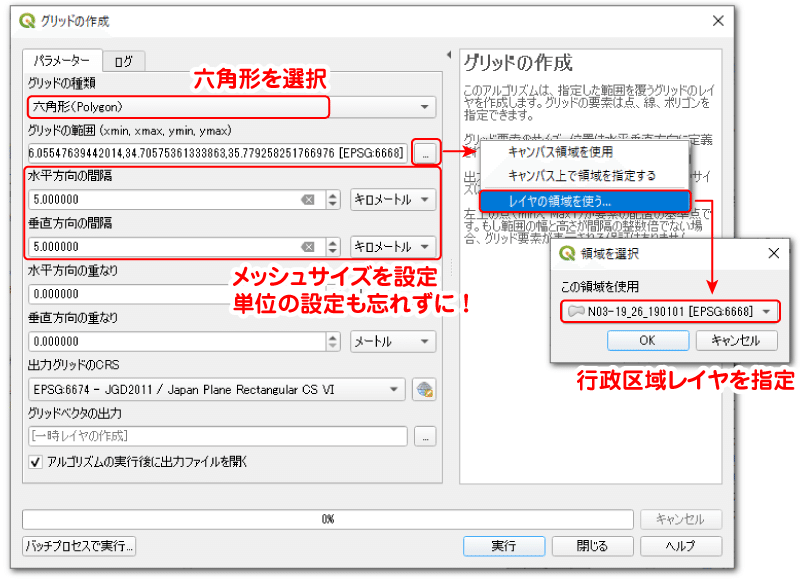Close the グリッドの作成 window
The width and height of the screenshot is (800, 579).
(718, 21)
